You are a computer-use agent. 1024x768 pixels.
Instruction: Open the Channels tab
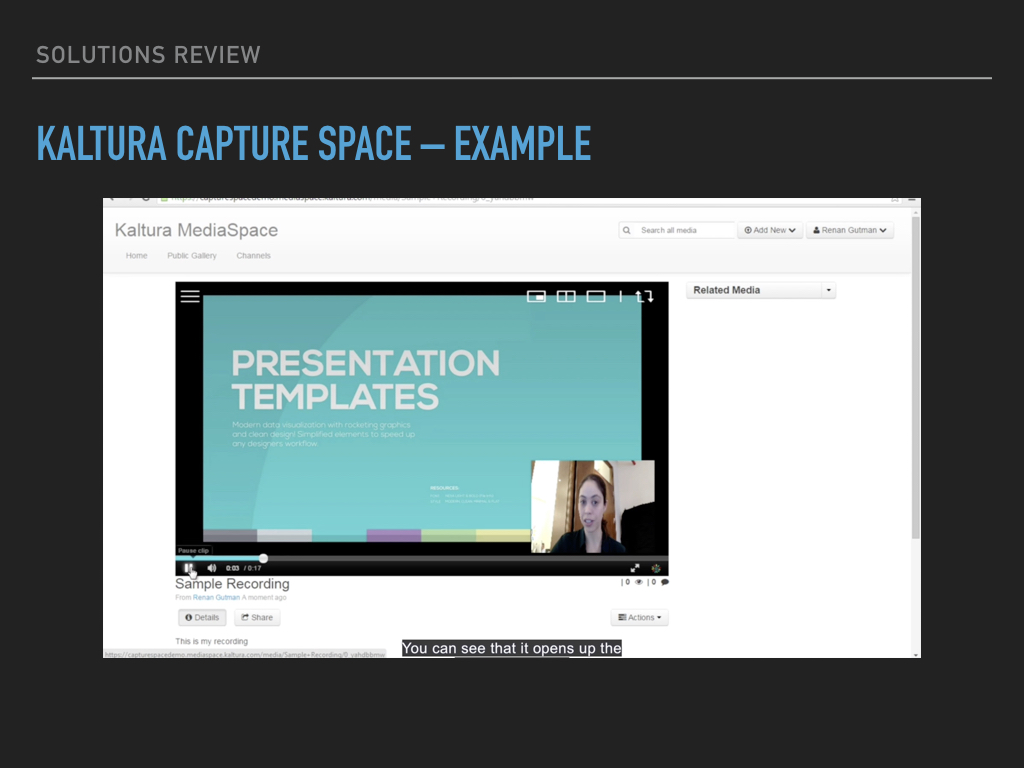[253, 256]
